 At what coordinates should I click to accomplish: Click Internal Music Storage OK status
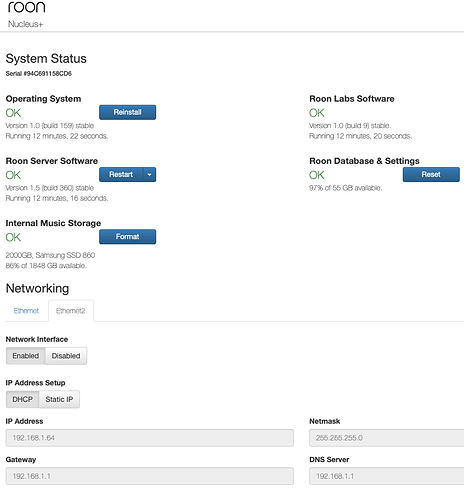coord(13,237)
